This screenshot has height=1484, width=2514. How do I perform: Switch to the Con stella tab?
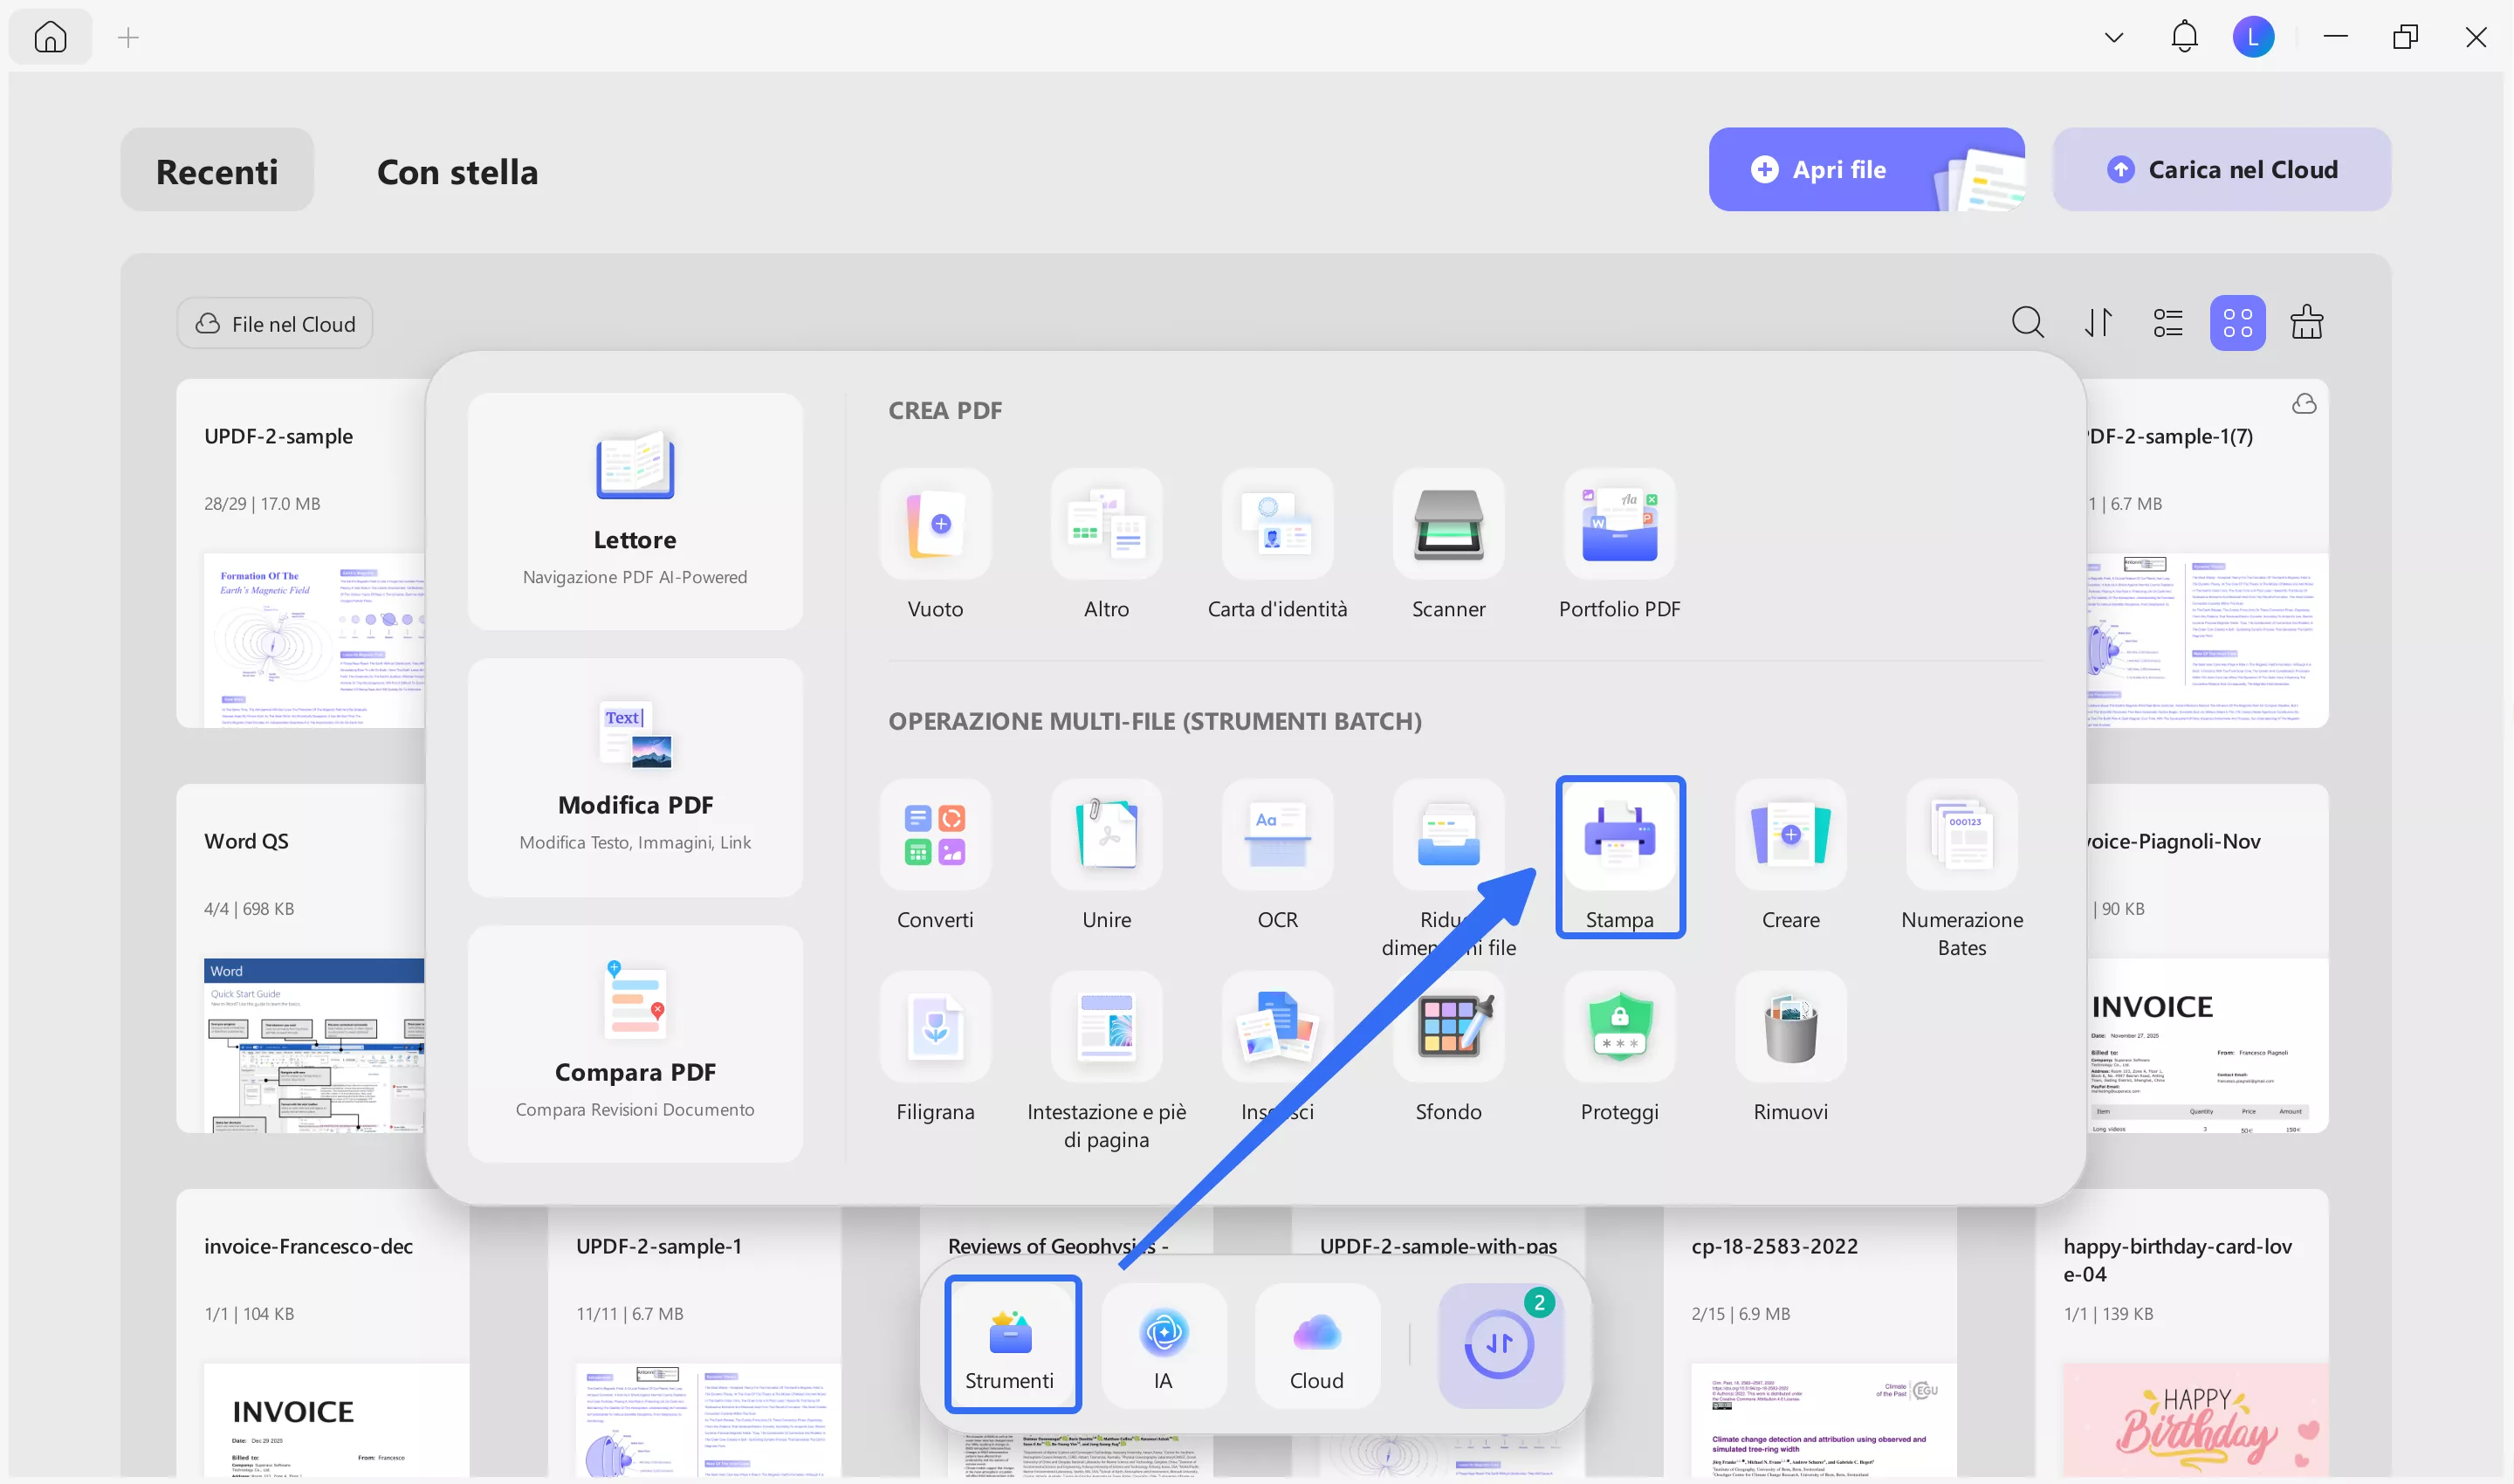click(457, 171)
